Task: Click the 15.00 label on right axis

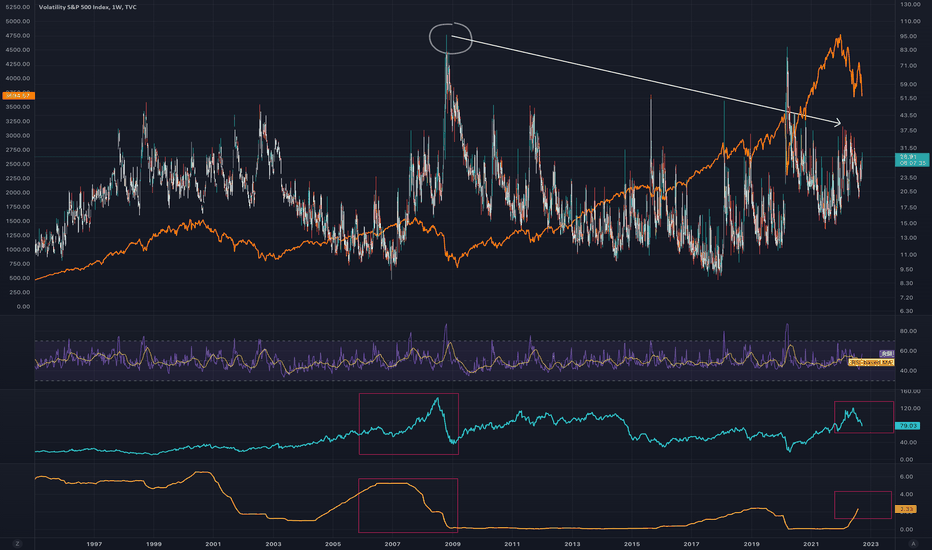Action: [x=908, y=224]
